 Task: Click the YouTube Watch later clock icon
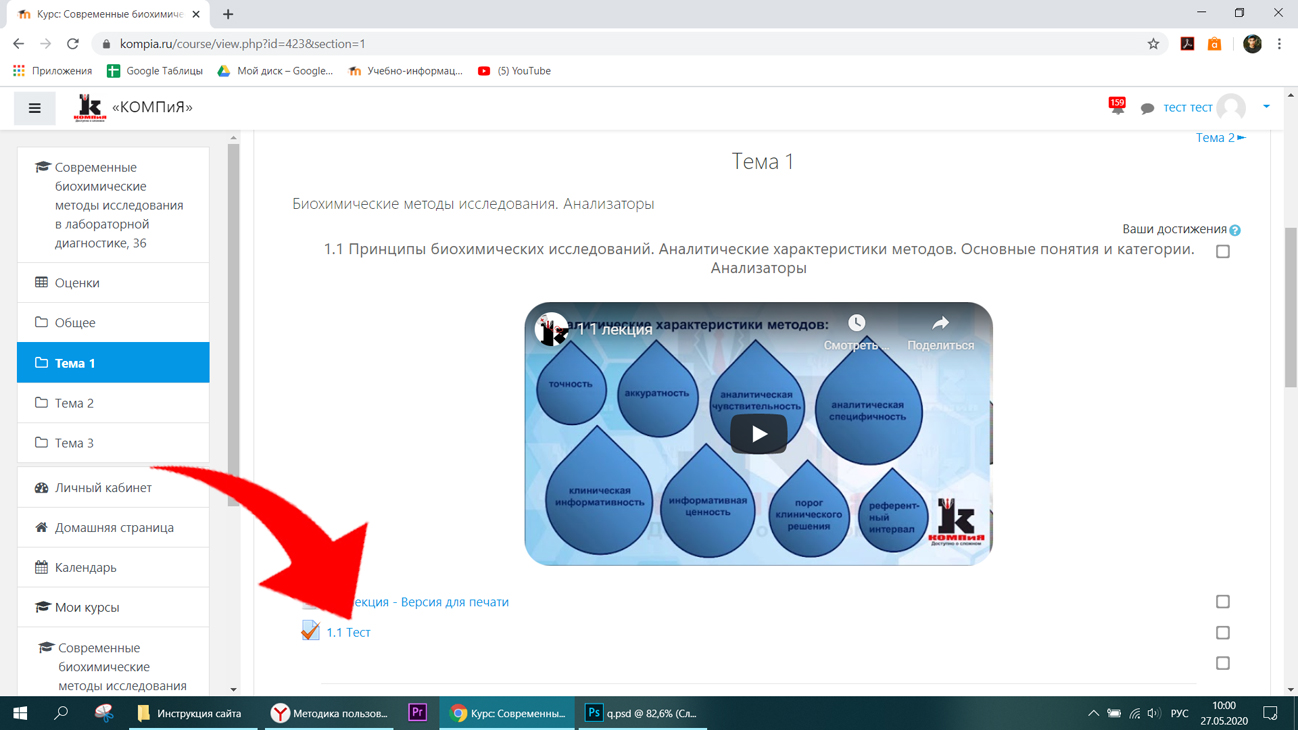click(857, 323)
